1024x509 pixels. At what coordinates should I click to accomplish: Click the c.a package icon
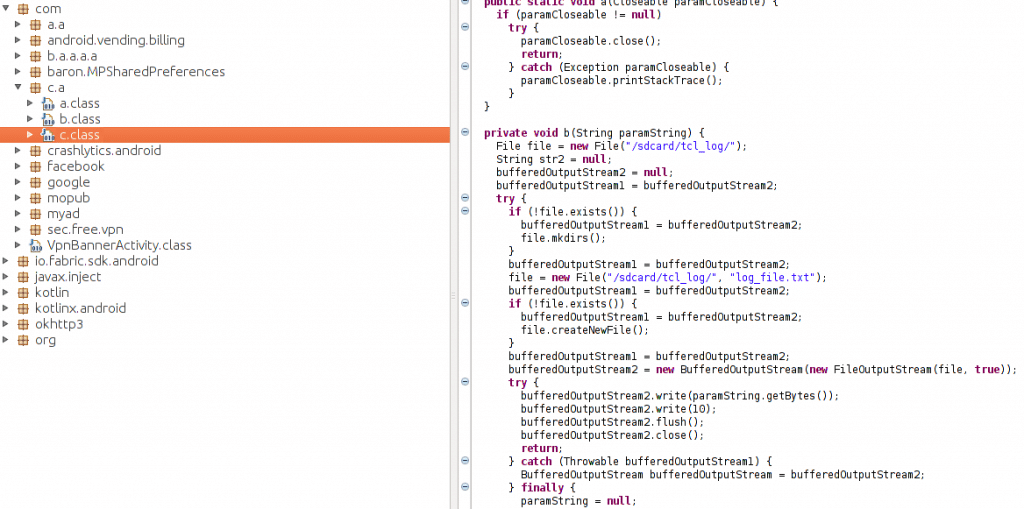click(x=35, y=88)
